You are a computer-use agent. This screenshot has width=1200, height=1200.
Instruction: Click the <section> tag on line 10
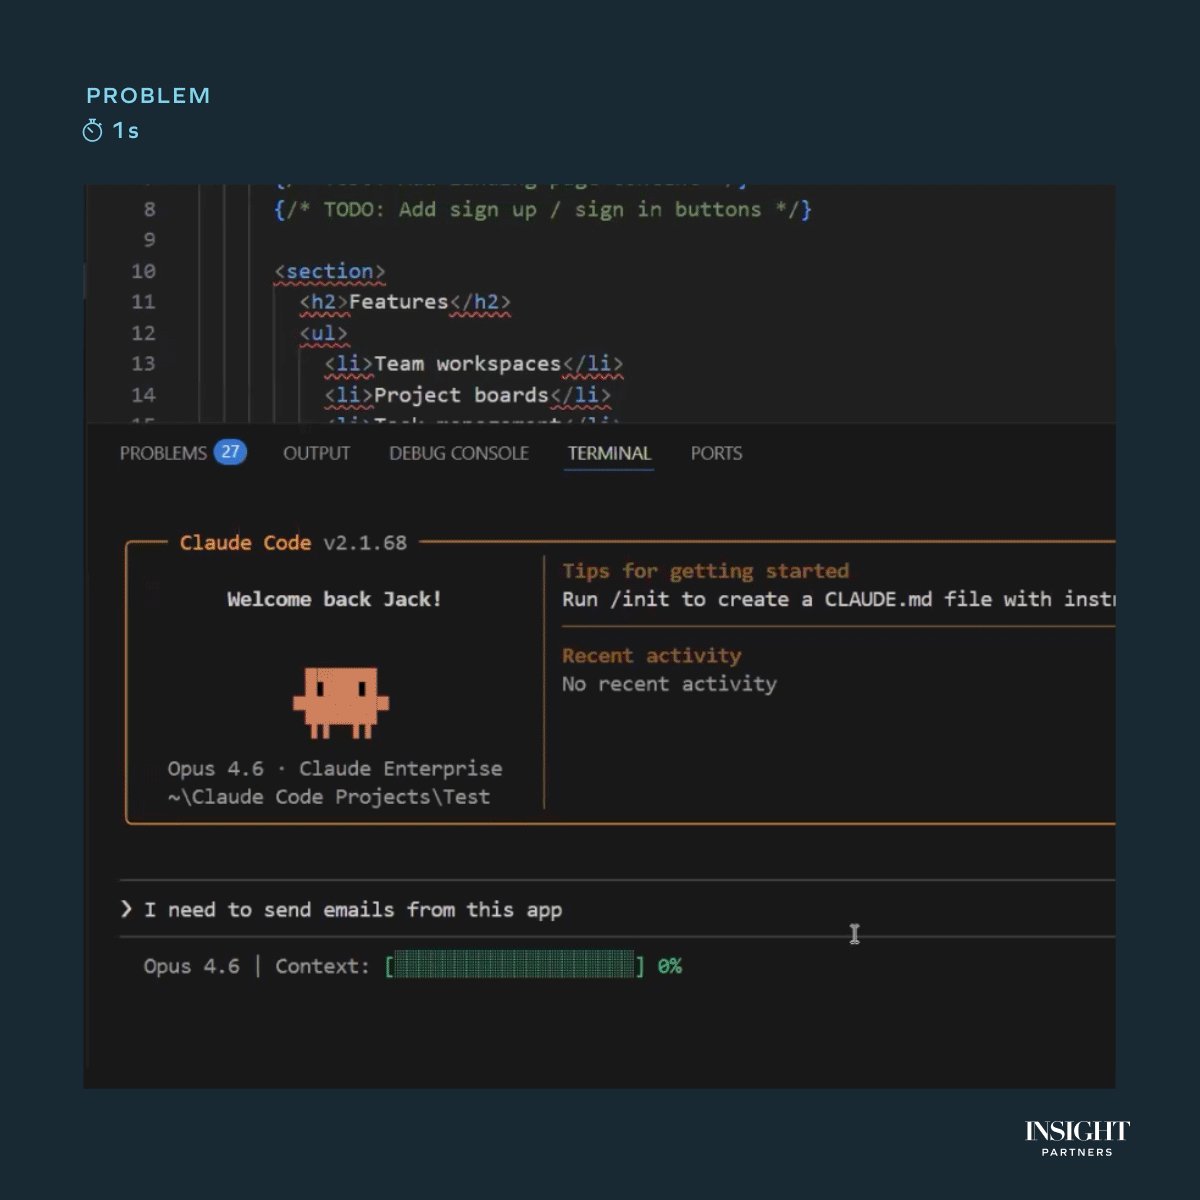point(330,271)
